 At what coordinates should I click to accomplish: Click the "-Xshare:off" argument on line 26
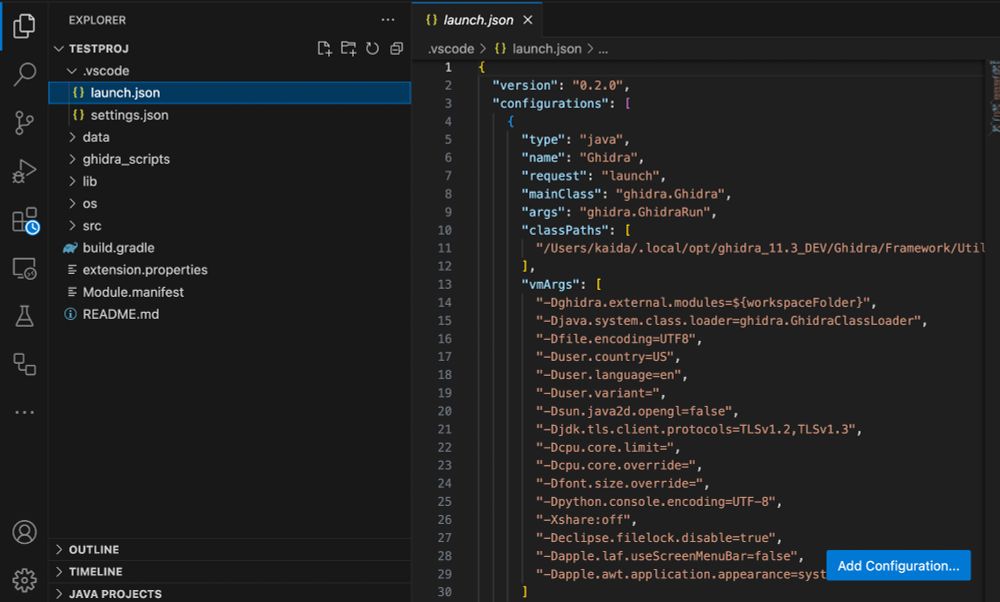[582, 520]
